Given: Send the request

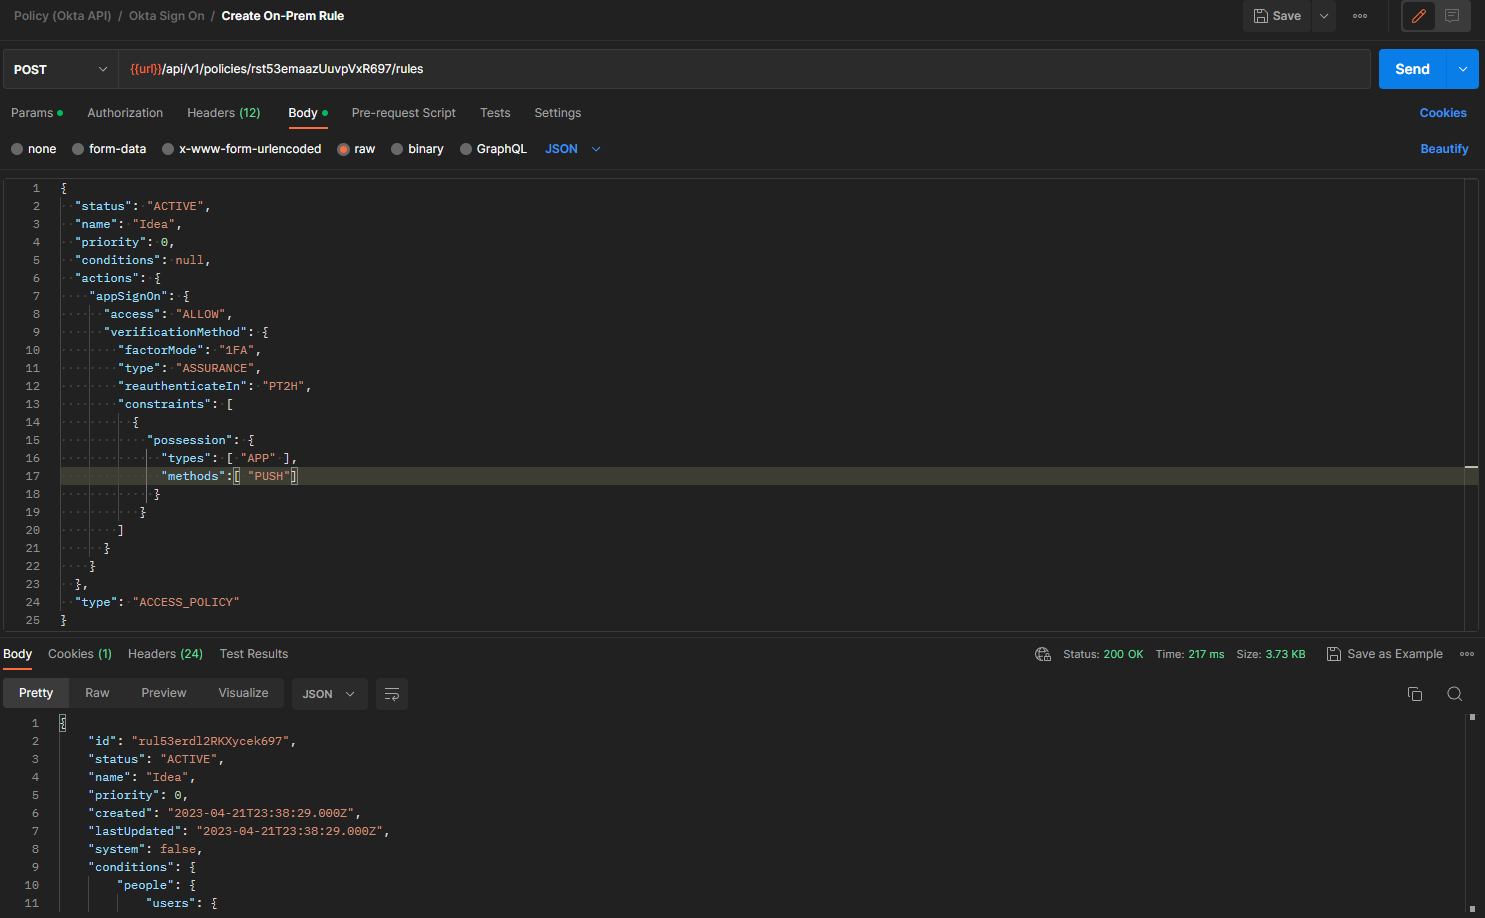Looking at the screenshot, I should [1412, 69].
